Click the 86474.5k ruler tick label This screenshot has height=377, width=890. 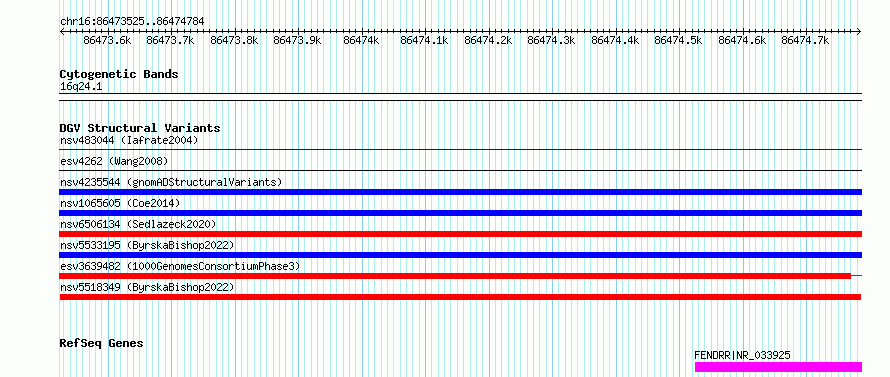[x=678, y=40]
